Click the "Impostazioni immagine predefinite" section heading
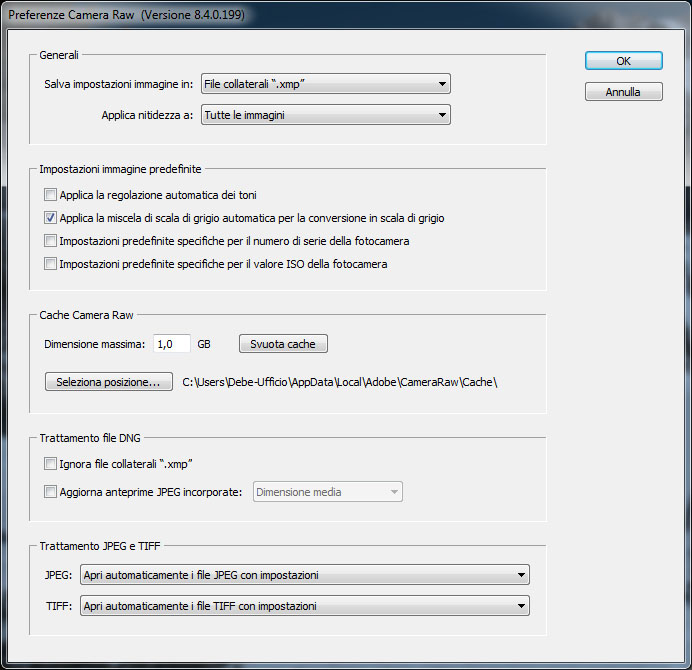The width and height of the screenshot is (692, 670). tap(120, 169)
